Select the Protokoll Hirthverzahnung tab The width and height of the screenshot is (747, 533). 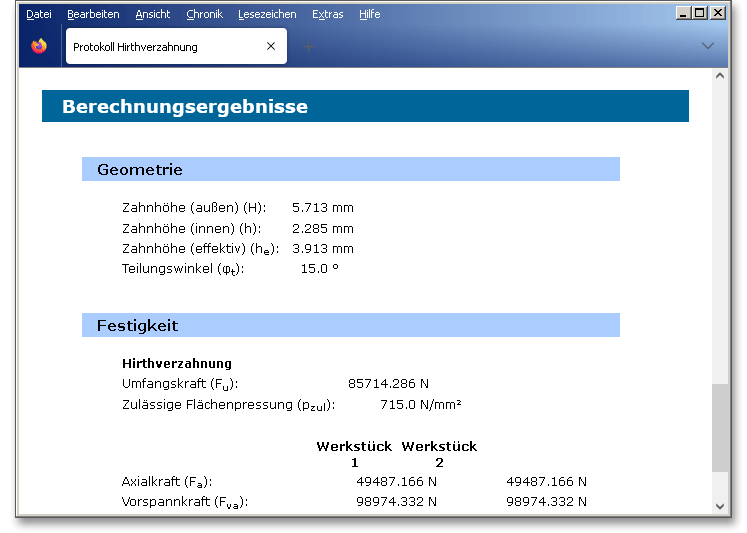[160, 47]
